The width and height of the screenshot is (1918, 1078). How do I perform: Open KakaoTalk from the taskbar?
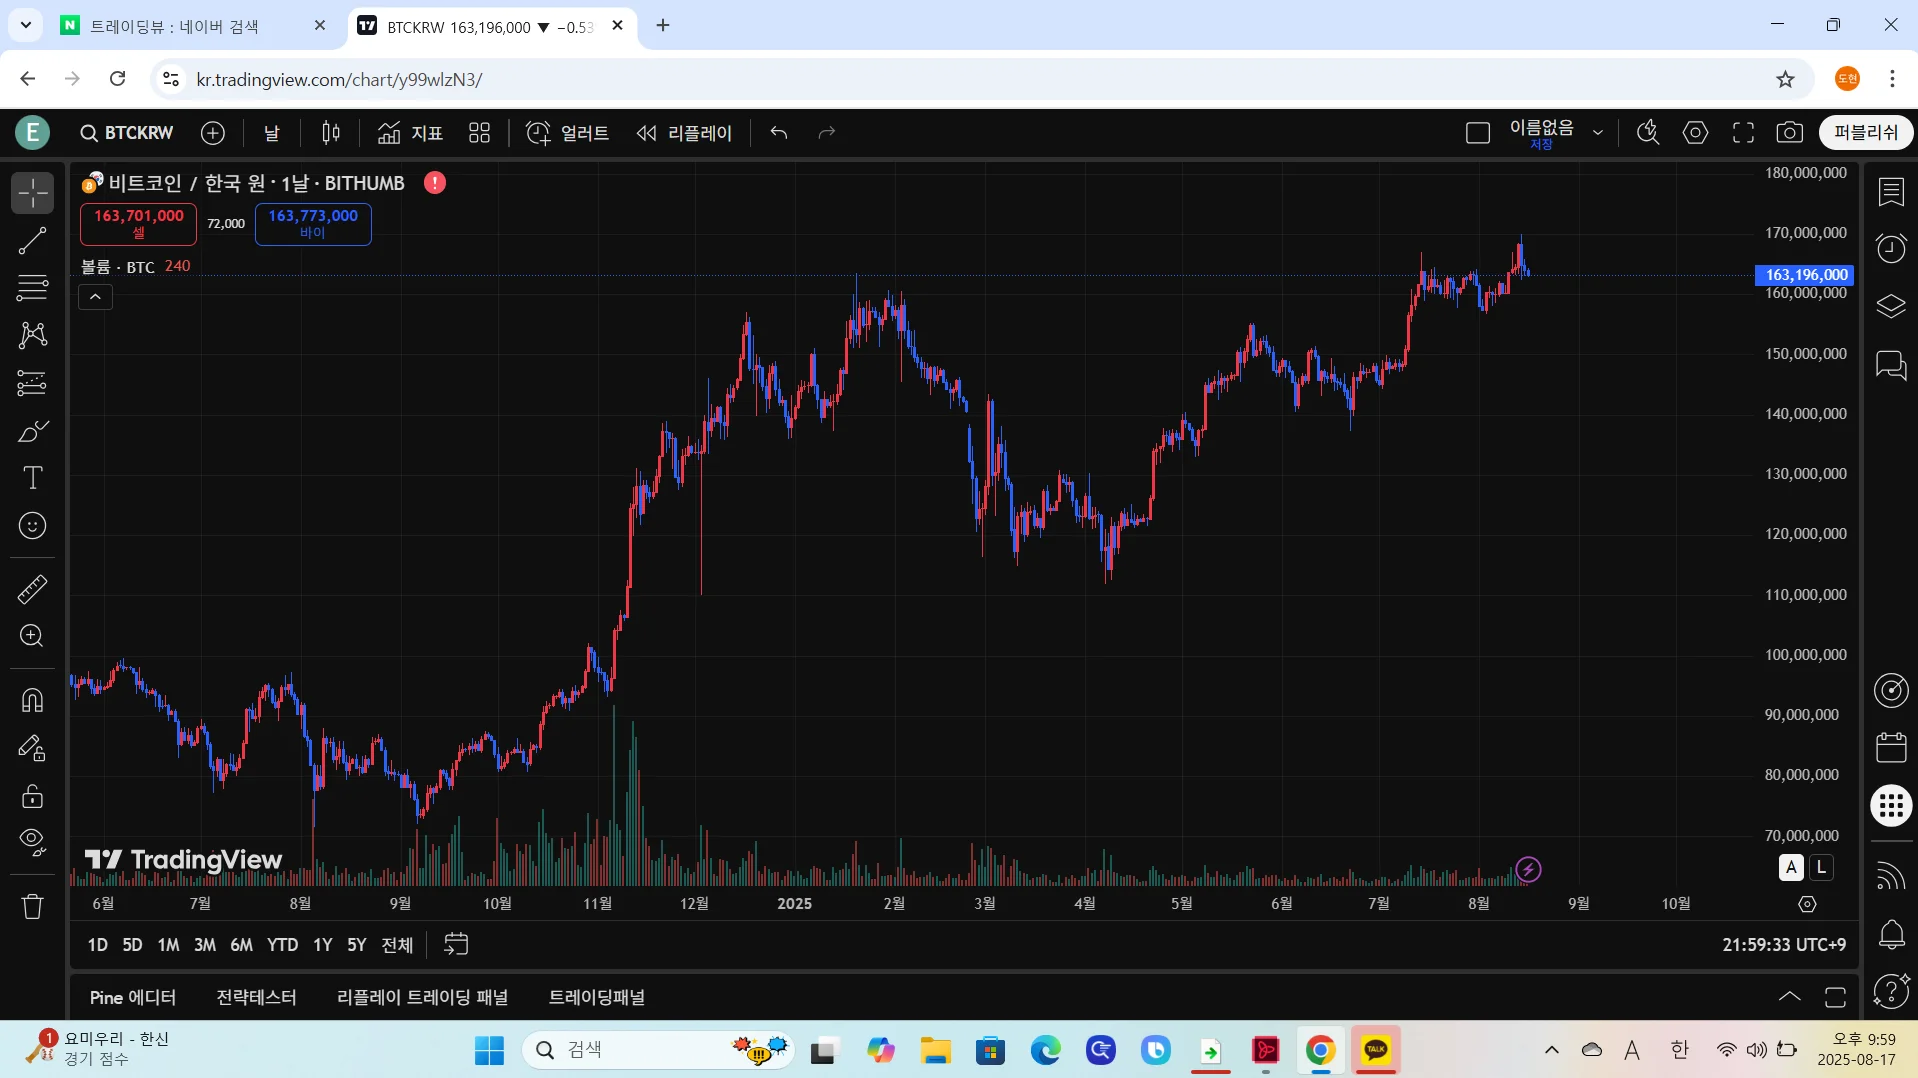[x=1376, y=1050]
